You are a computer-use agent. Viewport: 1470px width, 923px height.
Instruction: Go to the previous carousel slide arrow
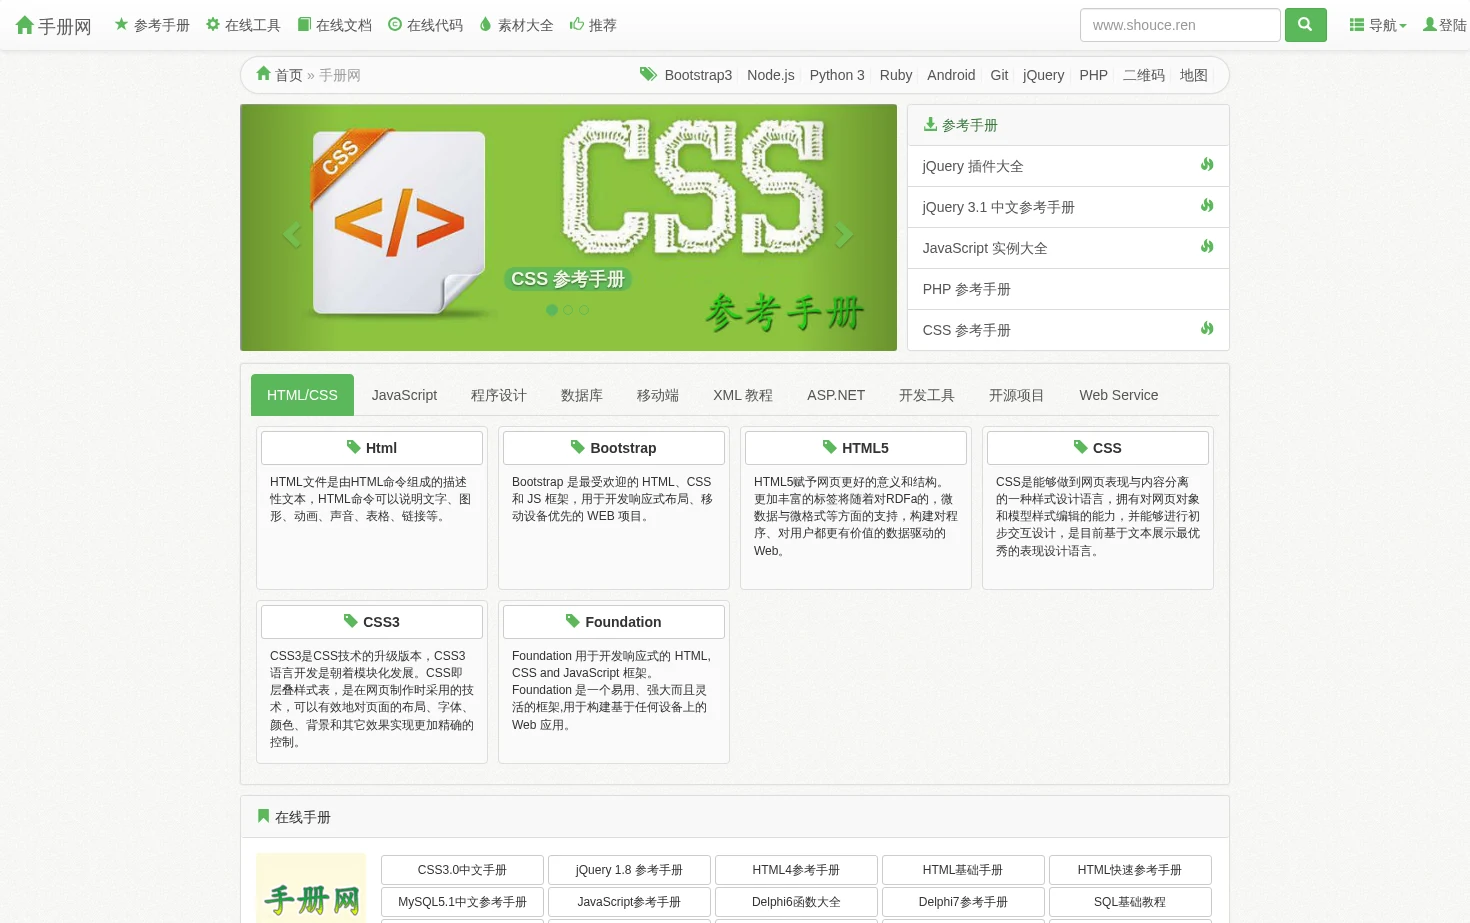[292, 234]
